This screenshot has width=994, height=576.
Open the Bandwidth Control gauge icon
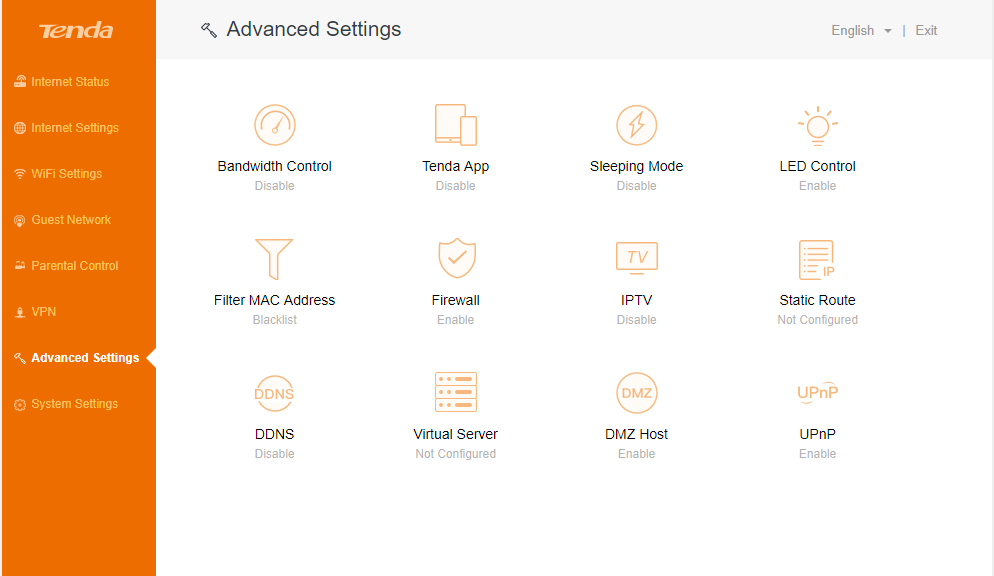(x=274, y=125)
